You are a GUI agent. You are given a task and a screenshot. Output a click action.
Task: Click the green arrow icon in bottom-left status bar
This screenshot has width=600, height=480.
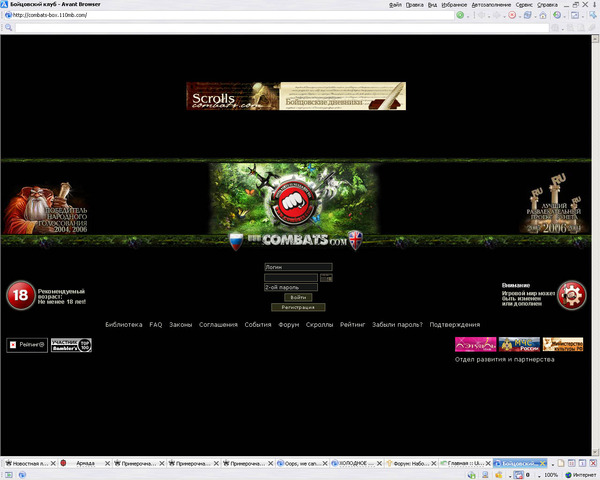coord(8,475)
